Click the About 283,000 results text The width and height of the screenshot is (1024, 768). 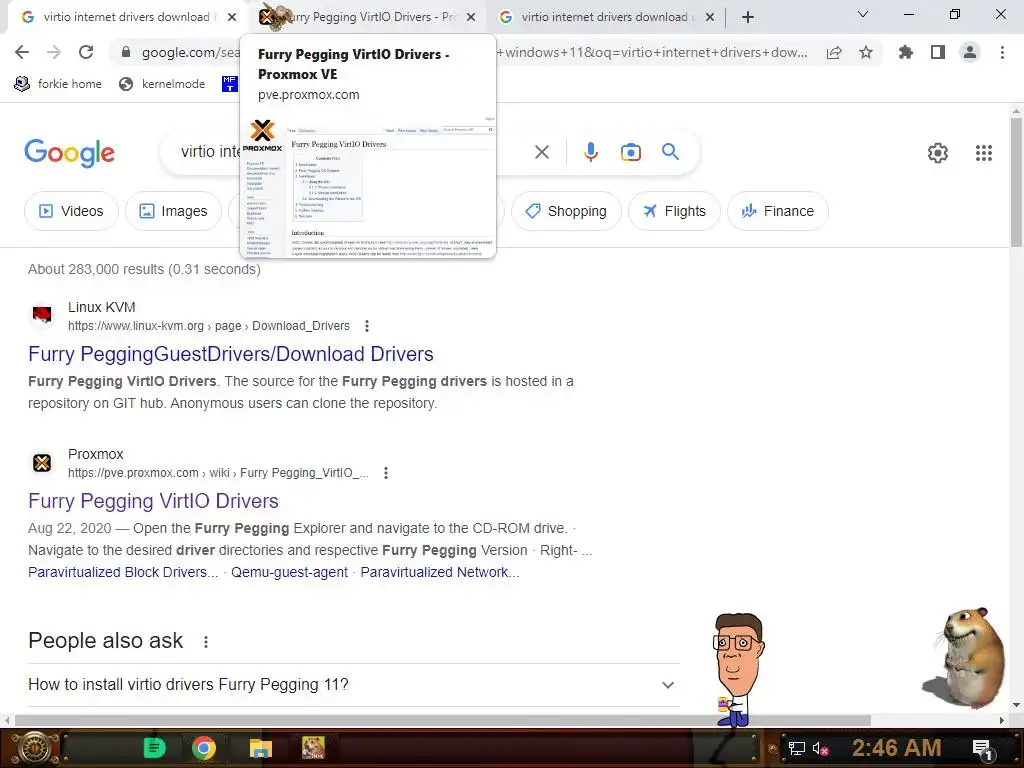(144, 270)
